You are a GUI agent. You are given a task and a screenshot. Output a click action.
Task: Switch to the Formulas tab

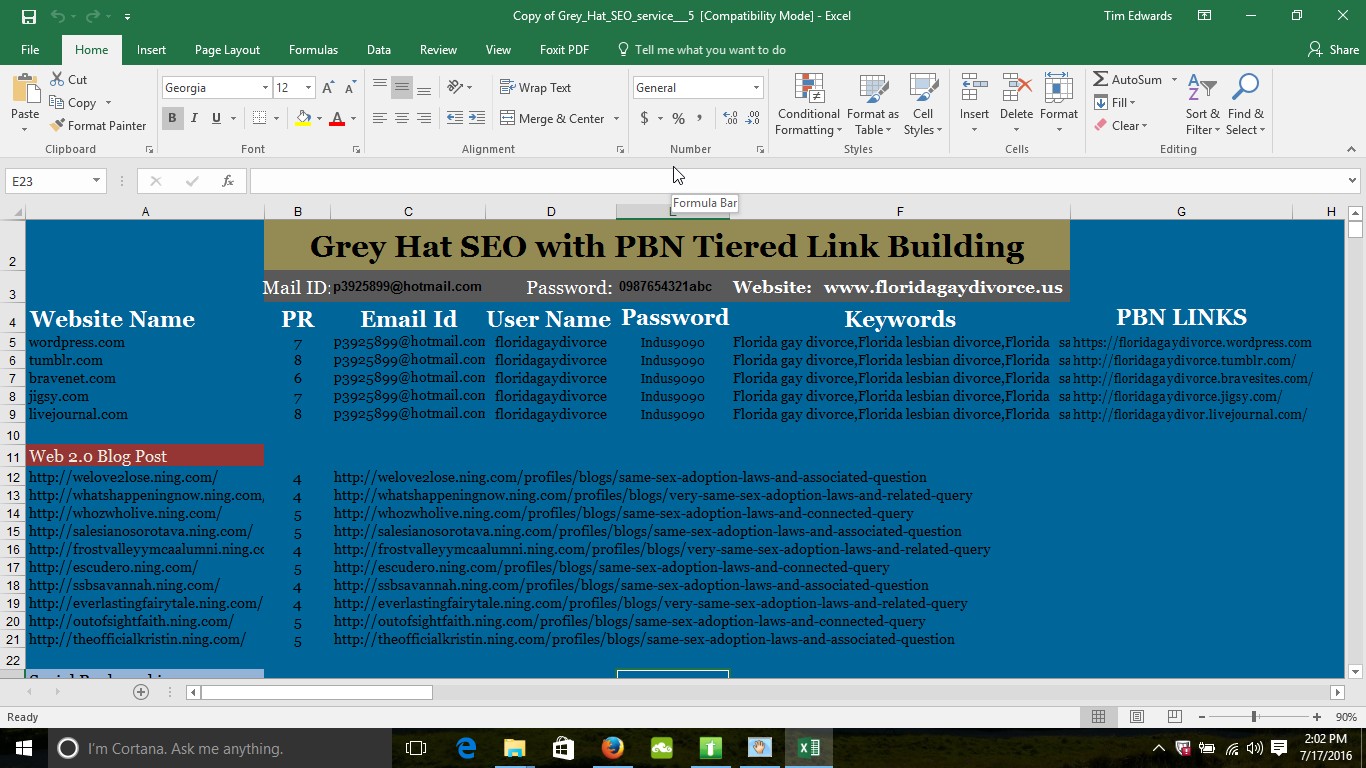[313, 49]
